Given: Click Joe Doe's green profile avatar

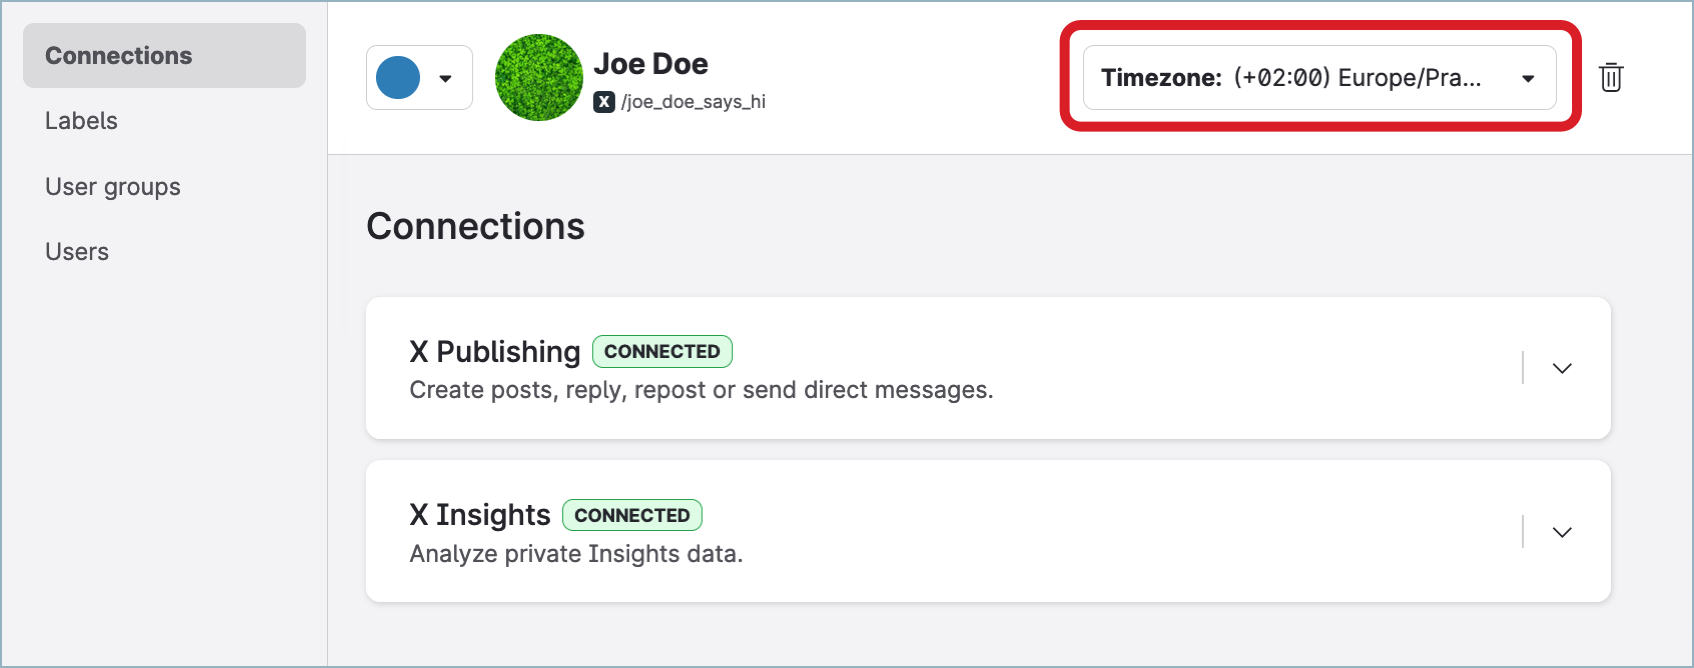Looking at the screenshot, I should (x=539, y=78).
